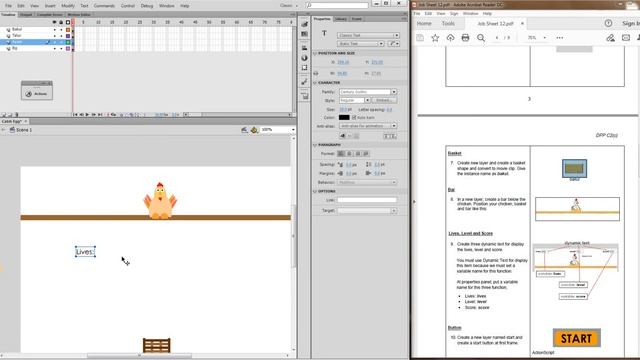Screen dimensions: 640x360
Task: Center-align paragraph in Format
Action: coord(349,154)
